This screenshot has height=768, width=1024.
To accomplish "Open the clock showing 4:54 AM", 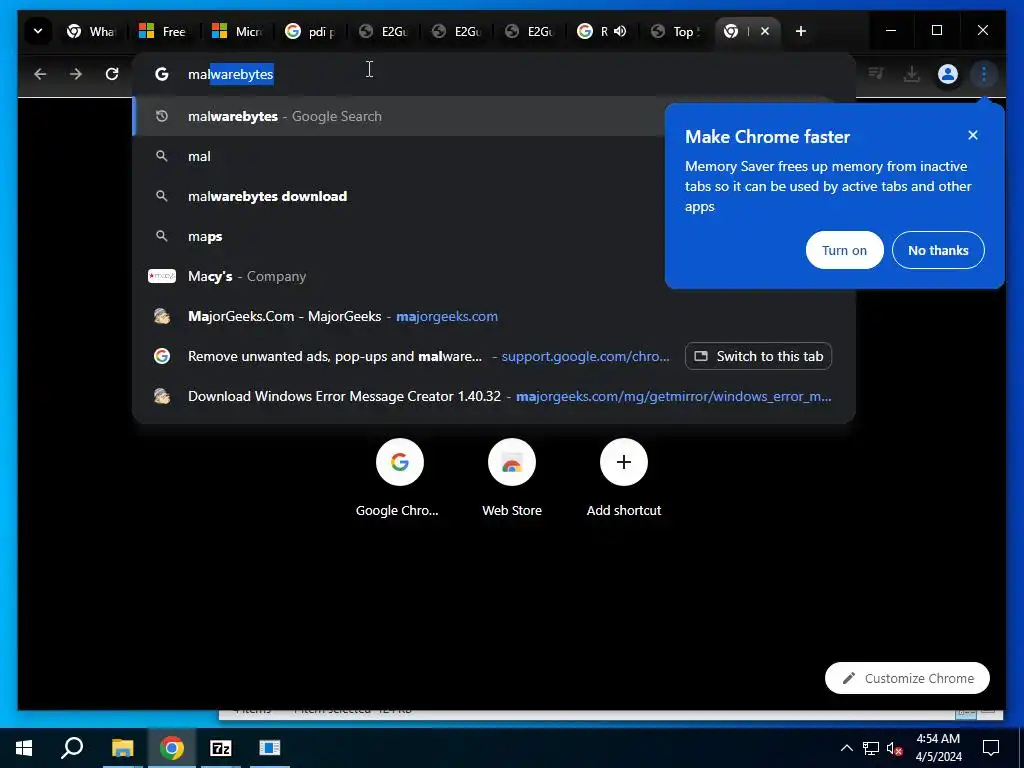I will (x=938, y=748).
